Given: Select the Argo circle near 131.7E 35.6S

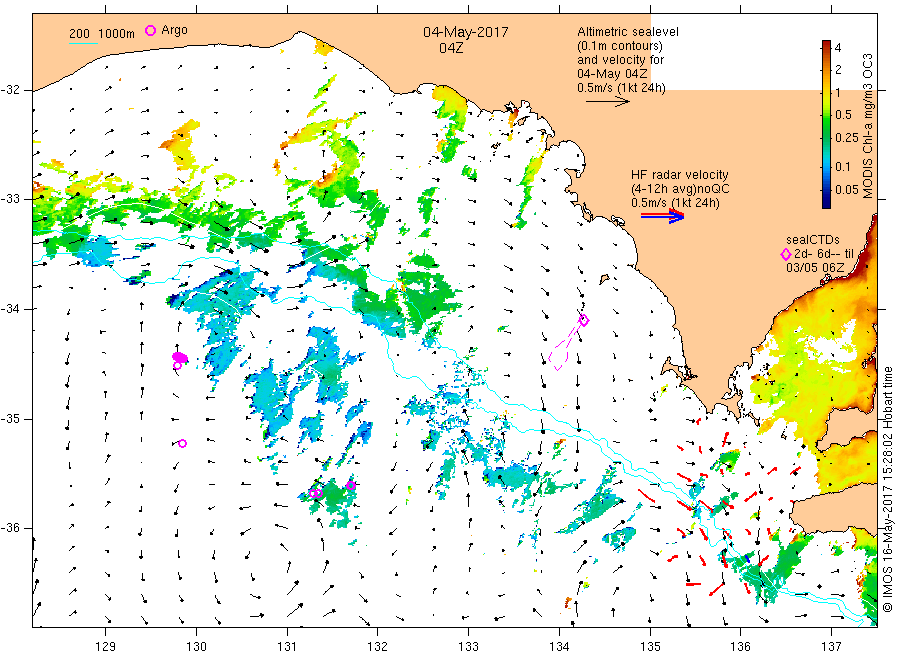Looking at the screenshot, I should pyautogui.click(x=351, y=486).
